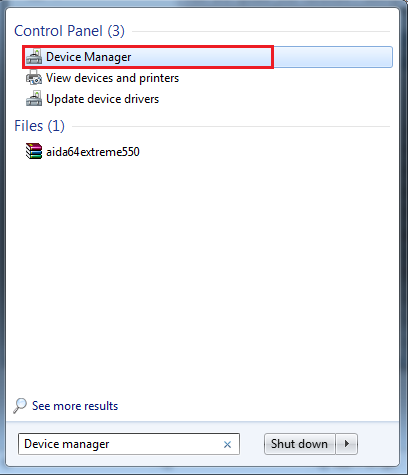
Task: Click the highlighted row right of Device Manager
Action: [x=333, y=57]
